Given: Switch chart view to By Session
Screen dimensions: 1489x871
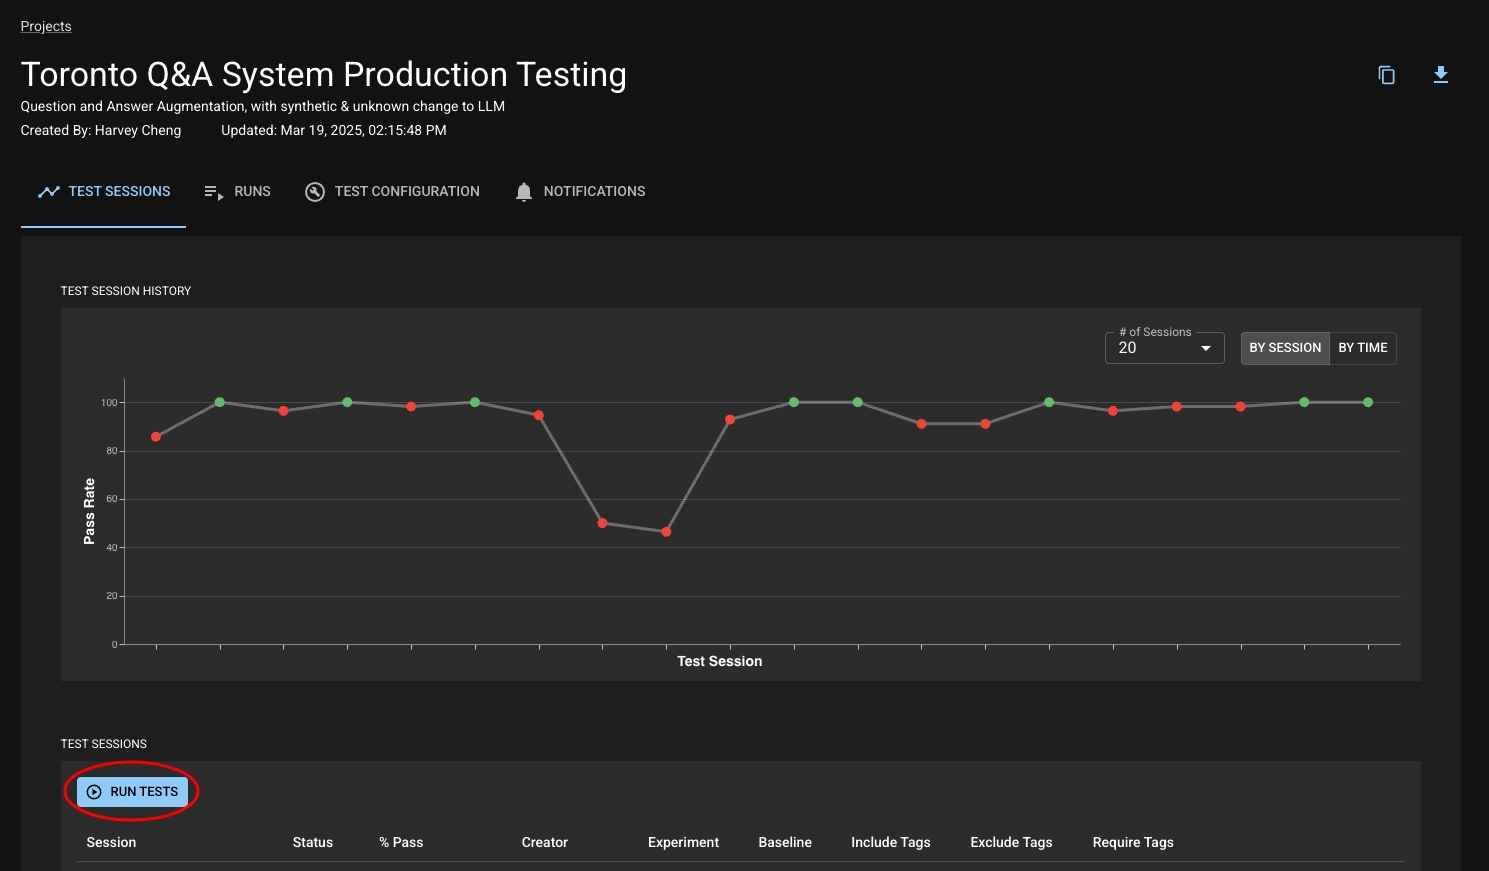Looking at the screenshot, I should click(1285, 348).
